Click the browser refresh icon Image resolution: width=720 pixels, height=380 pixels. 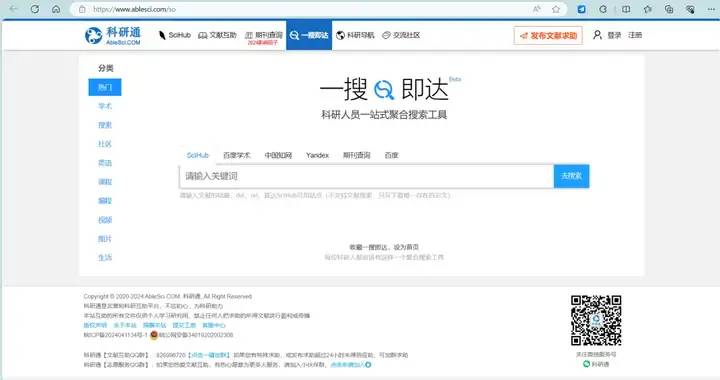coord(35,9)
